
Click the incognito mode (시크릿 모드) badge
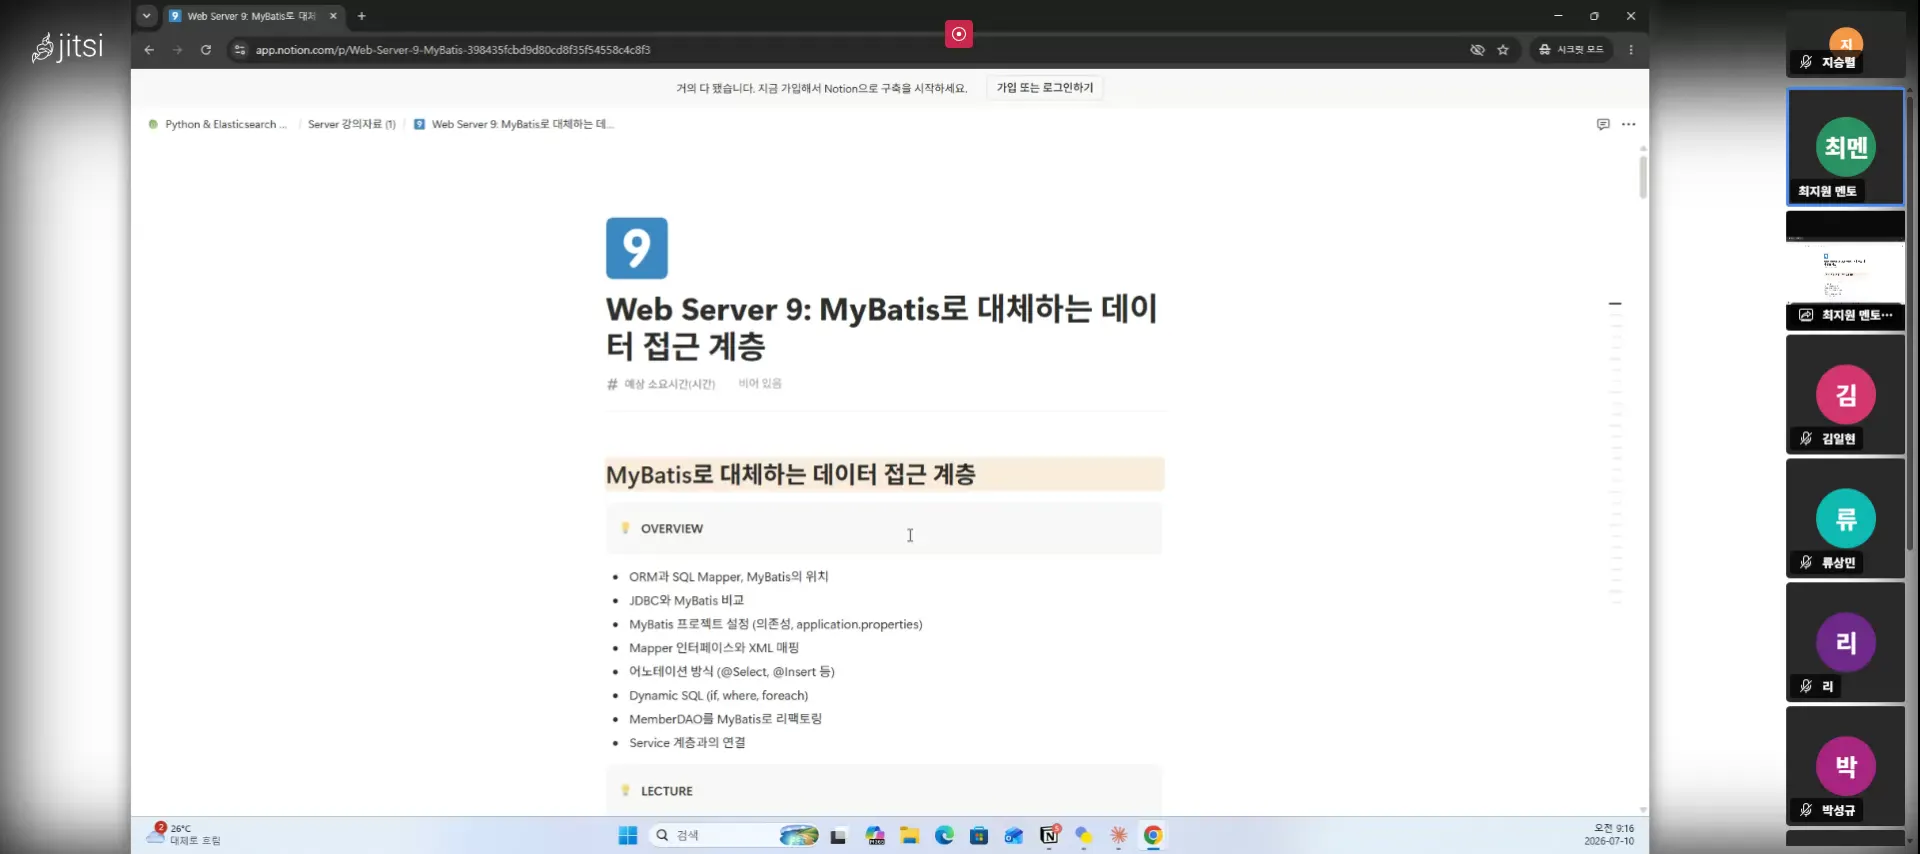pyautogui.click(x=1571, y=49)
